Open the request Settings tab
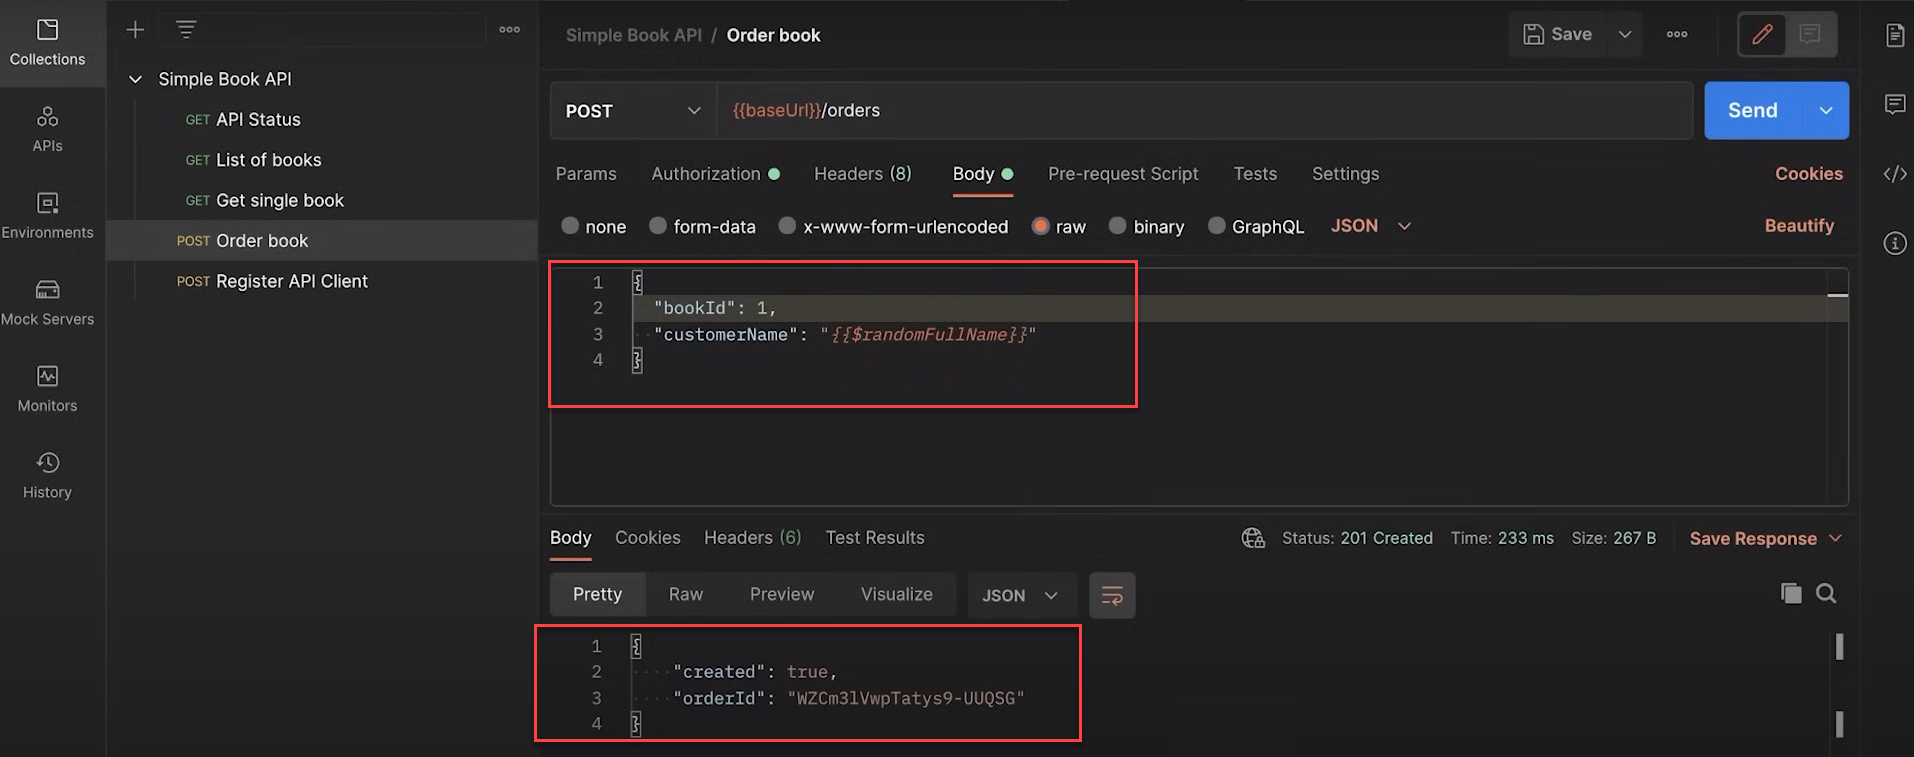This screenshot has height=757, width=1914. coord(1345,174)
